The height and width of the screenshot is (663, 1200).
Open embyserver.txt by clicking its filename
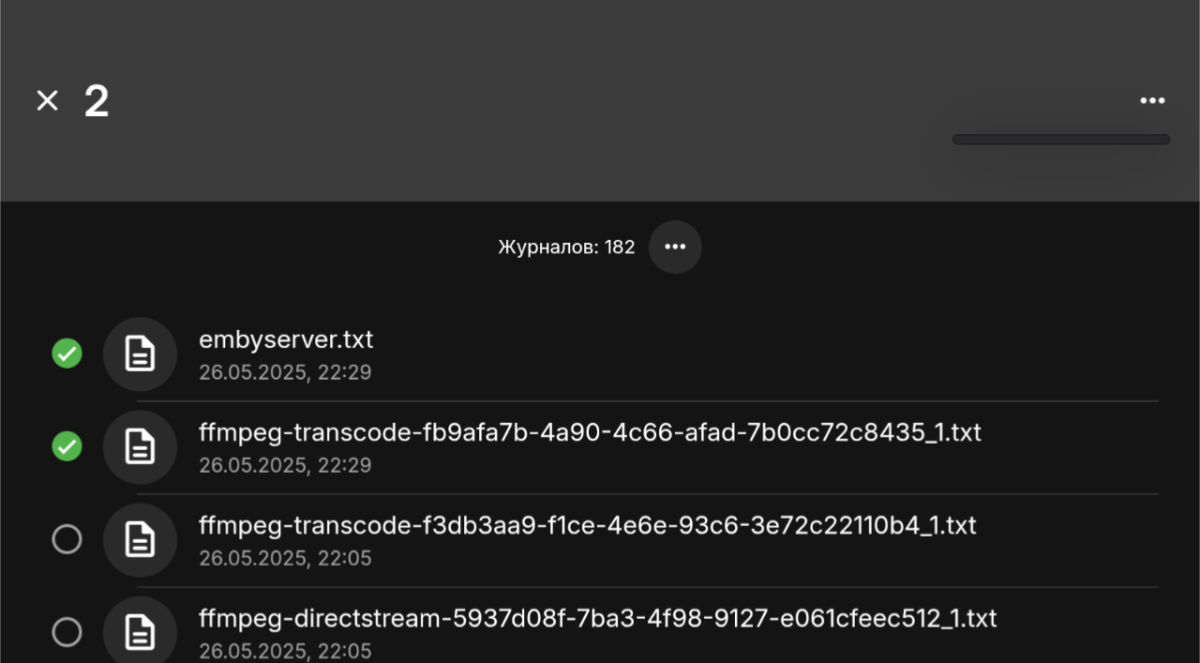click(286, 339)
